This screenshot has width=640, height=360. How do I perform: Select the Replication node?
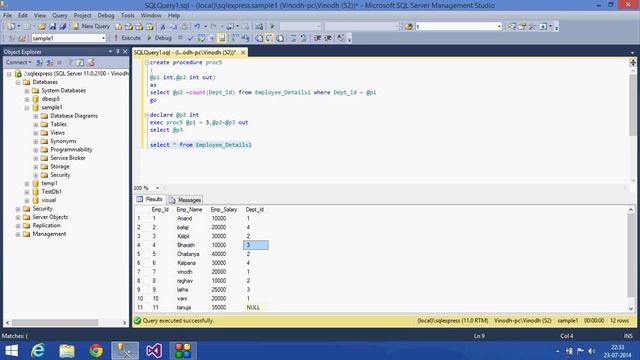pyautogui.click(x=46, y=225)
